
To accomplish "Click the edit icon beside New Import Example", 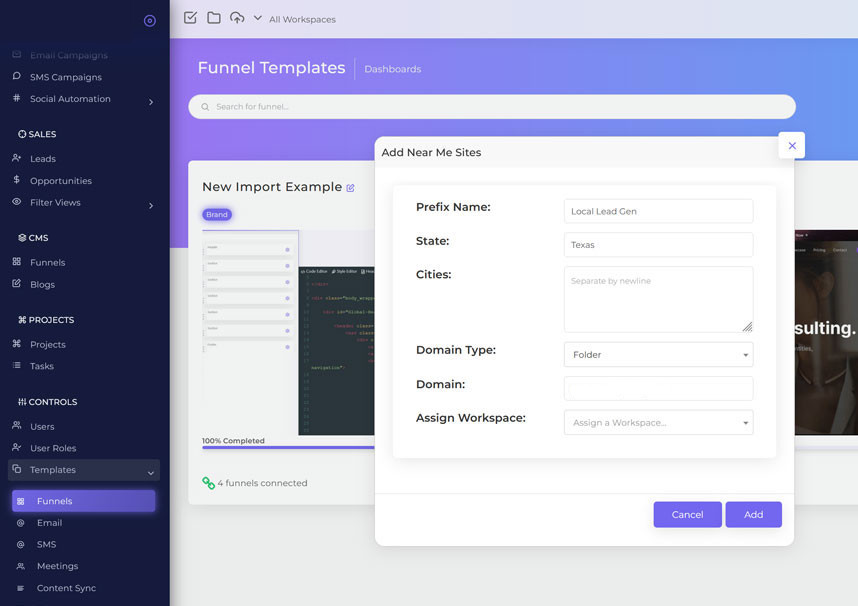I will pyautogui.click(x=351, y=188).
